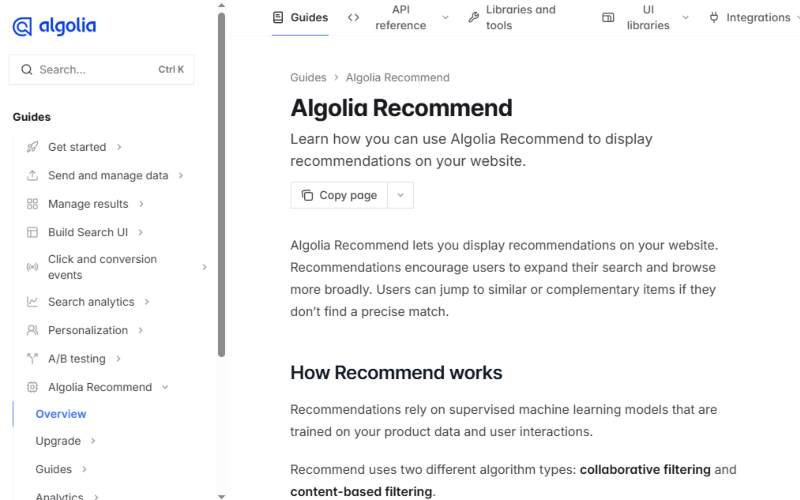Click the Guides breadcrumb link
This screenshot has height=500, width=800.
point(308,78)
